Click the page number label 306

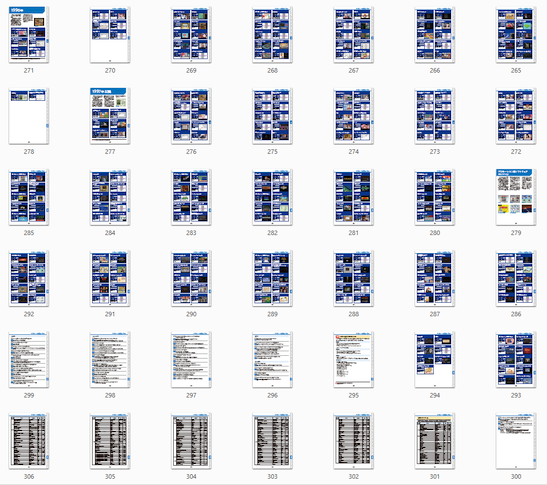[29, 477]
